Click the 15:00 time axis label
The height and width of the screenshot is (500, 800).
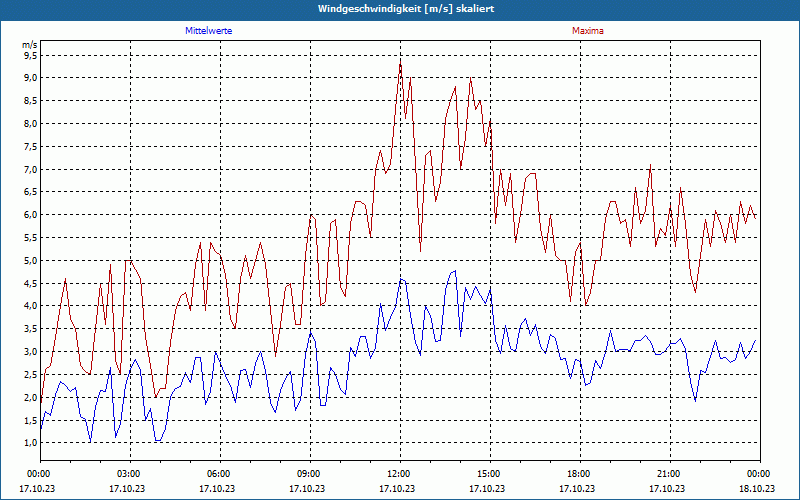click(490, 474)
